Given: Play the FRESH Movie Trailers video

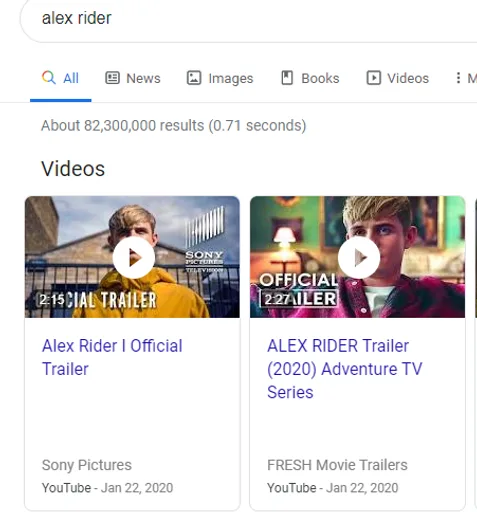Looking at the screenshot, I should (359, 258).
